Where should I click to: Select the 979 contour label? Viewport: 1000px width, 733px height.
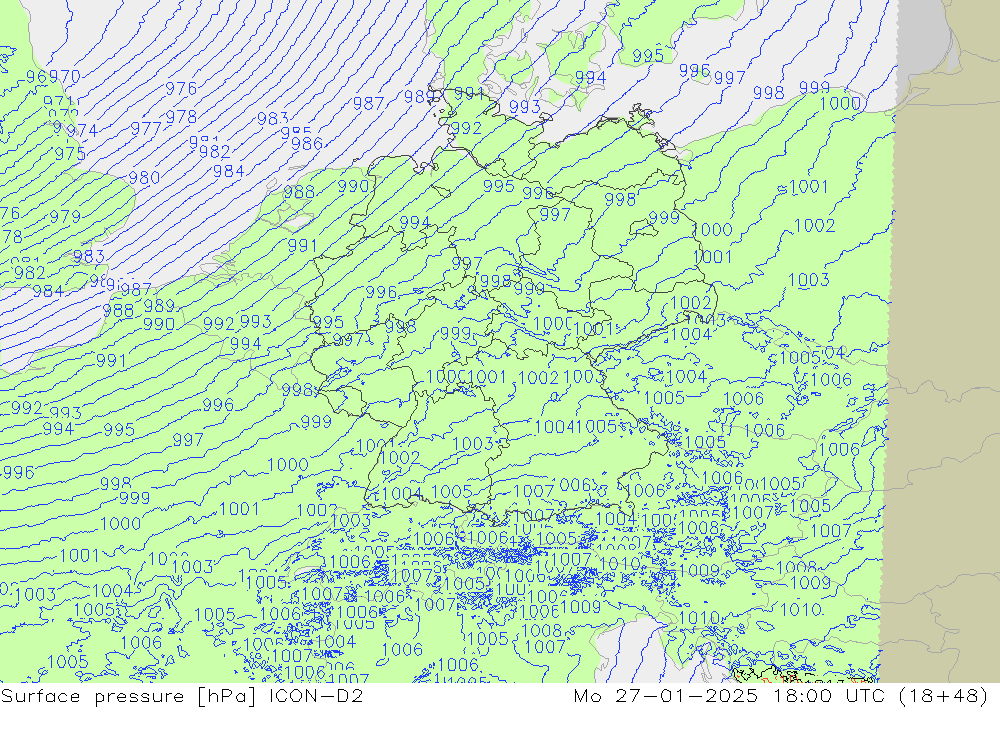tap(65, 217)
